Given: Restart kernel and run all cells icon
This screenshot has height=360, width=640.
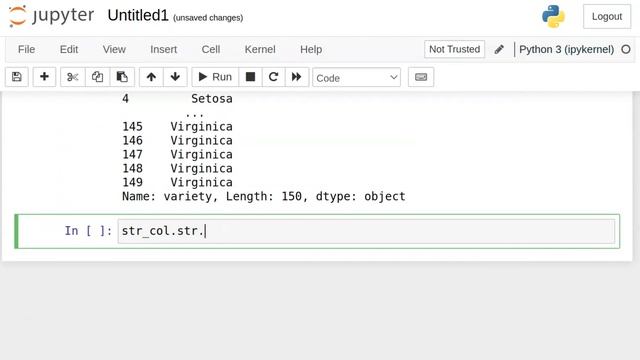Looking at the screenshot, I should [x=296, y=77].
